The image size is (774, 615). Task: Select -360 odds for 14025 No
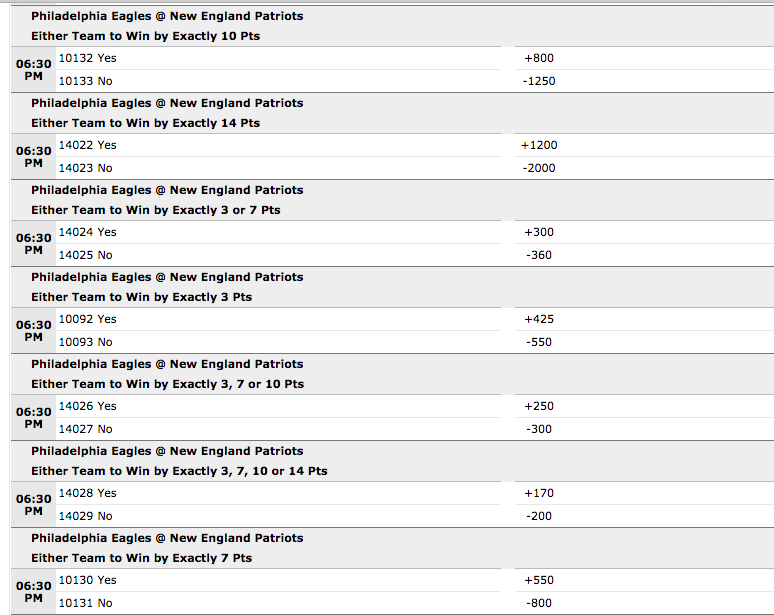539,255
